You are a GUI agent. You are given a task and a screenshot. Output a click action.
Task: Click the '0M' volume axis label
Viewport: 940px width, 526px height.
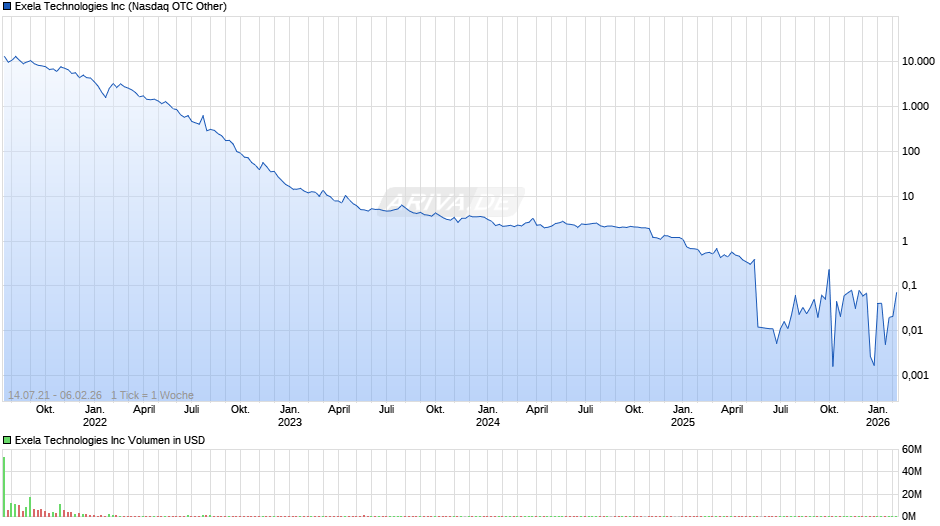pyautogui.click(x=909, y=516)
